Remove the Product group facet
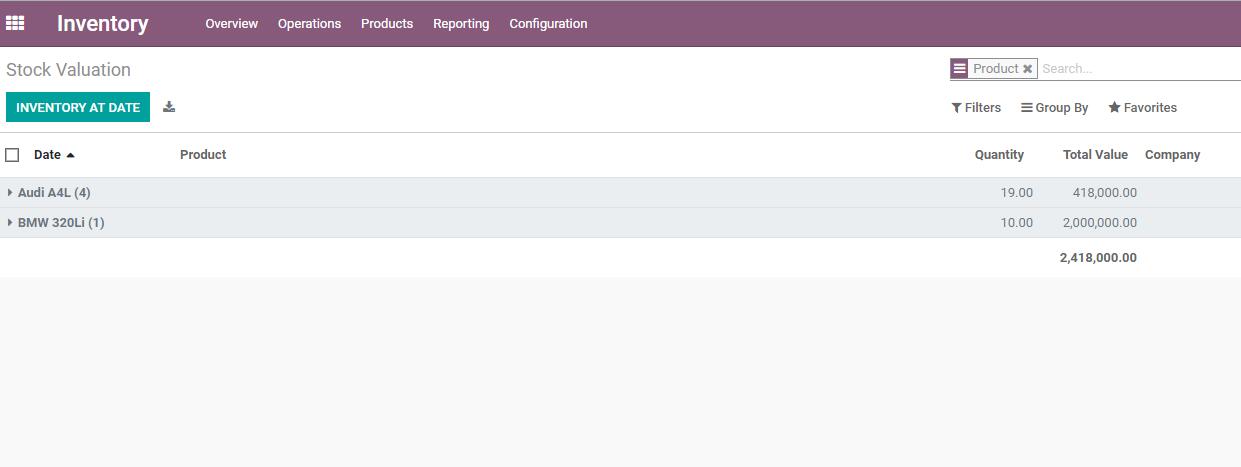Image resolution: width=1241 pixels, height=467 pixels. (1027, 69)
